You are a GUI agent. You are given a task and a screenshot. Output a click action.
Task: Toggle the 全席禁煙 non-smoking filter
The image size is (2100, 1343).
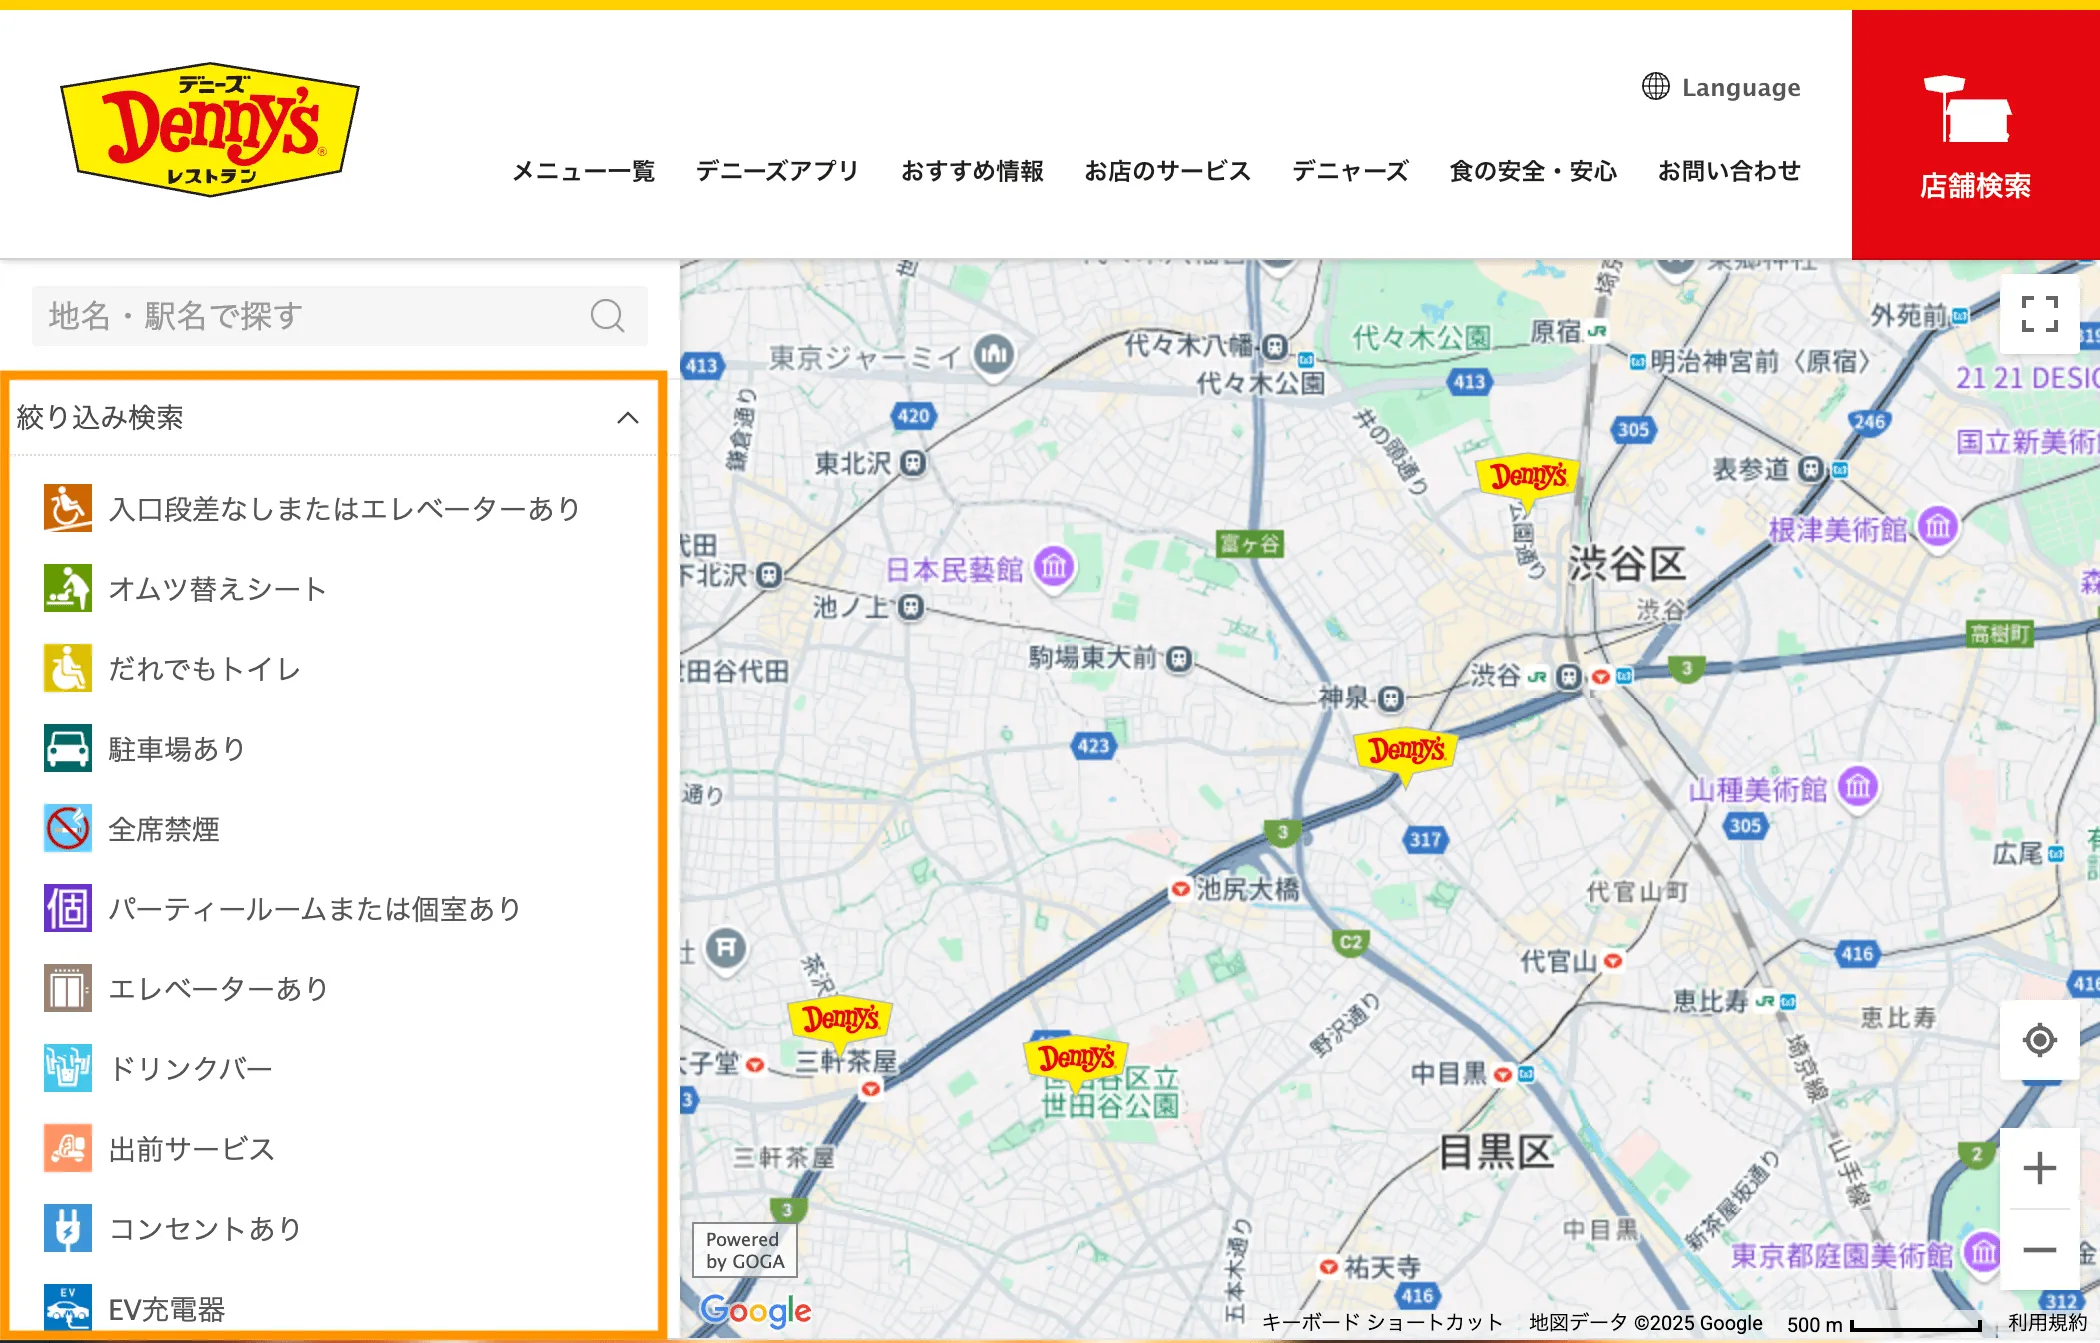coord(66,828)
